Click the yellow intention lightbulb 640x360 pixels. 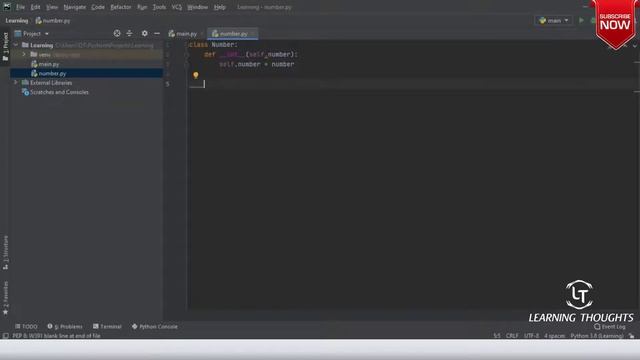(x=196, y=75)
